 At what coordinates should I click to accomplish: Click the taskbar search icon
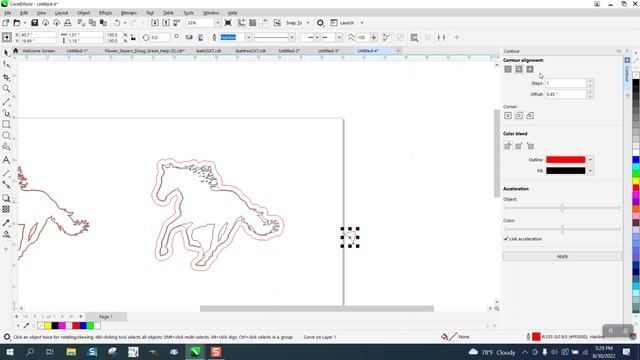(x=30, y=352)
